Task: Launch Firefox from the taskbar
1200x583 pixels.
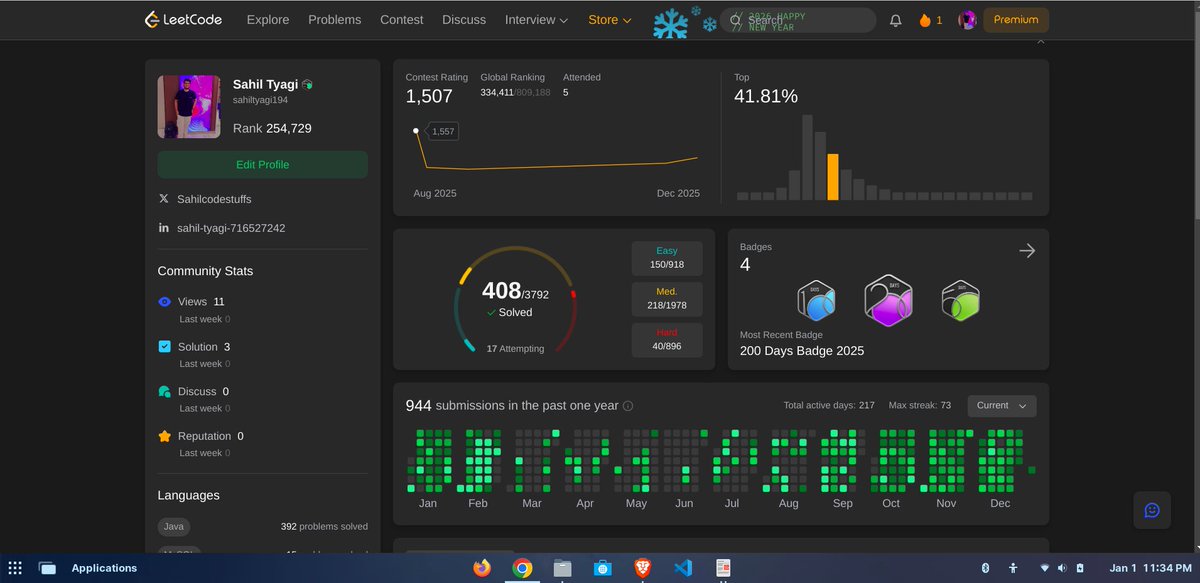Action: [482, 568]
